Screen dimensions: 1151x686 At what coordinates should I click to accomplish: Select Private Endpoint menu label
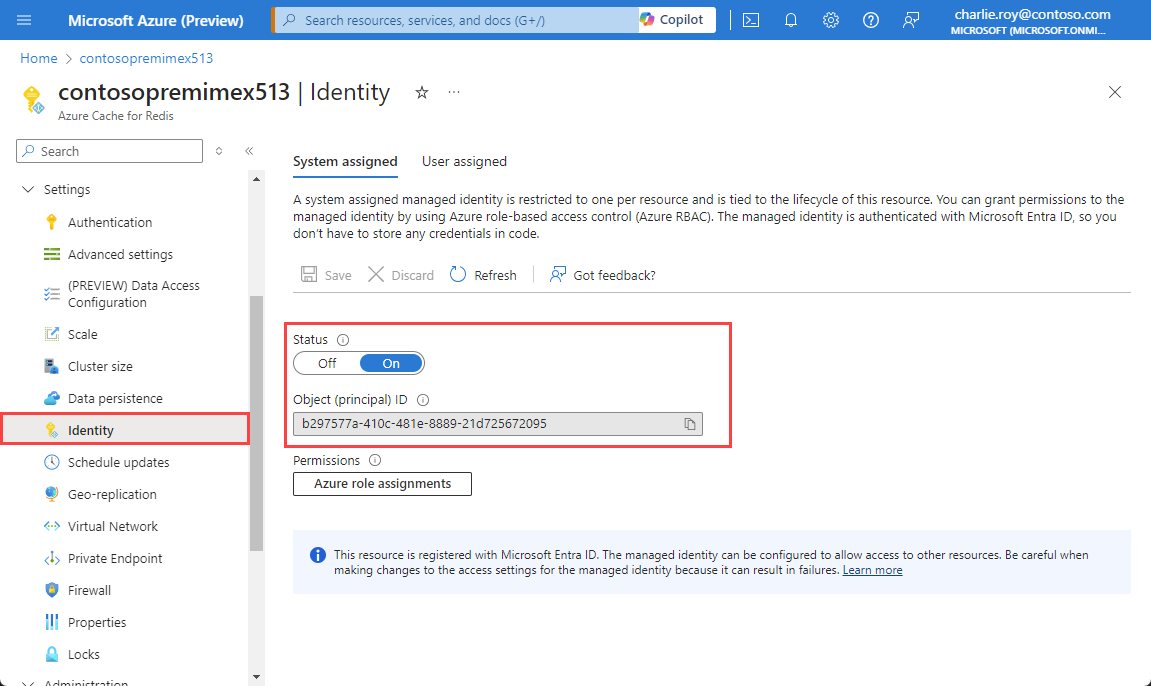coord(115,558)
